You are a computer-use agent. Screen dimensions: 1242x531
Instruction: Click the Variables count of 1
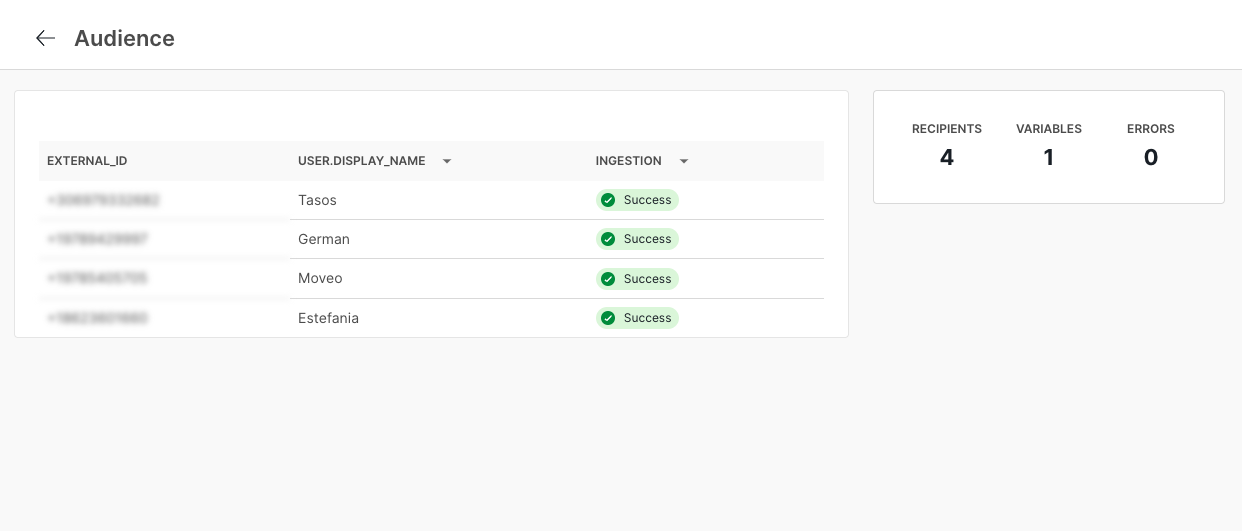pos(1048,158)
